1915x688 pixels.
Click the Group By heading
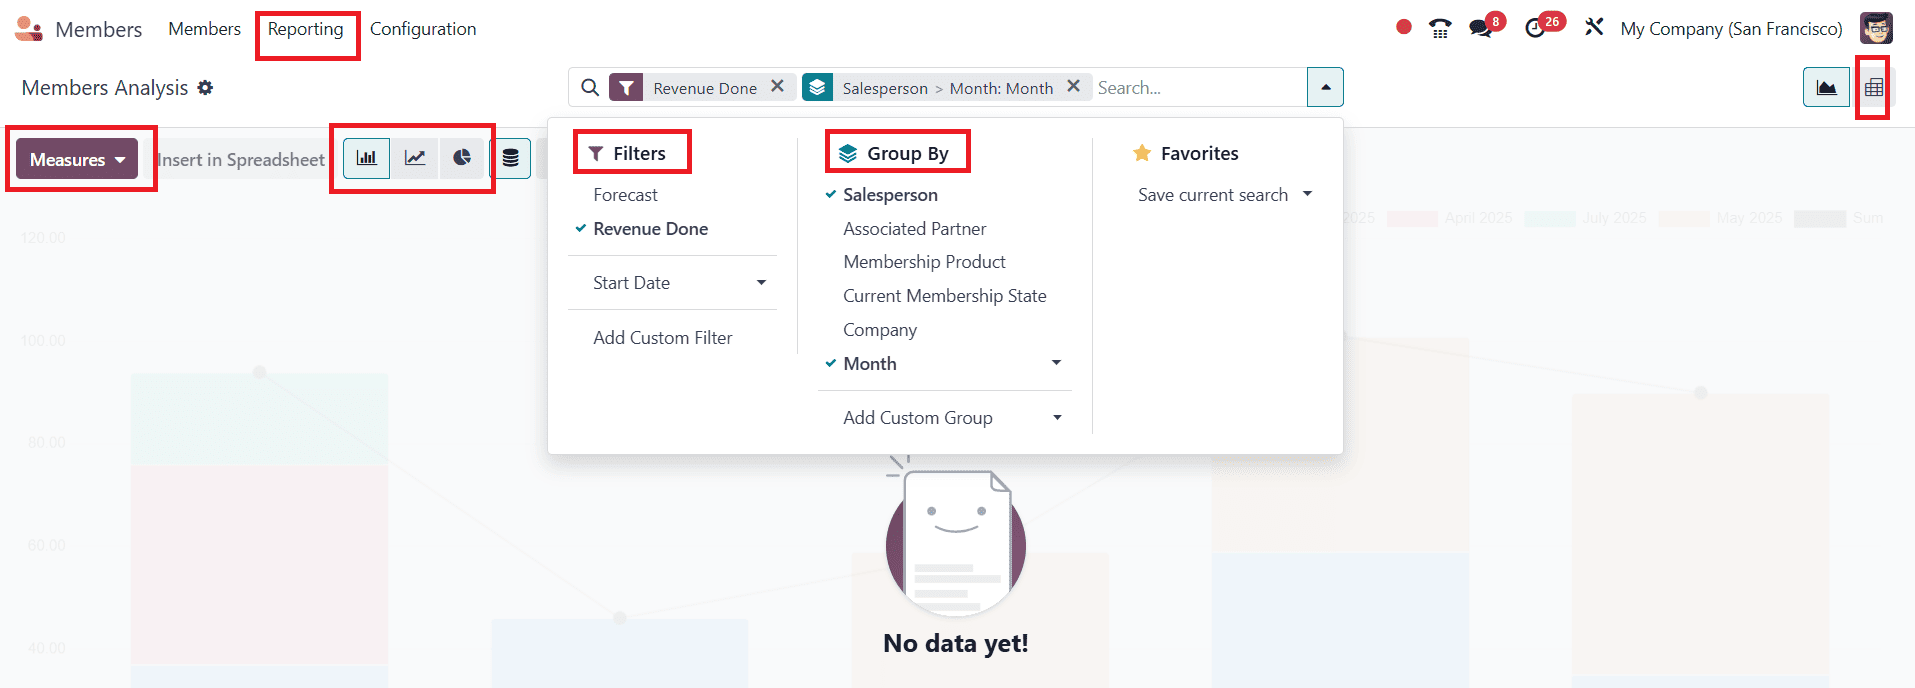click(x=907, y=153)
